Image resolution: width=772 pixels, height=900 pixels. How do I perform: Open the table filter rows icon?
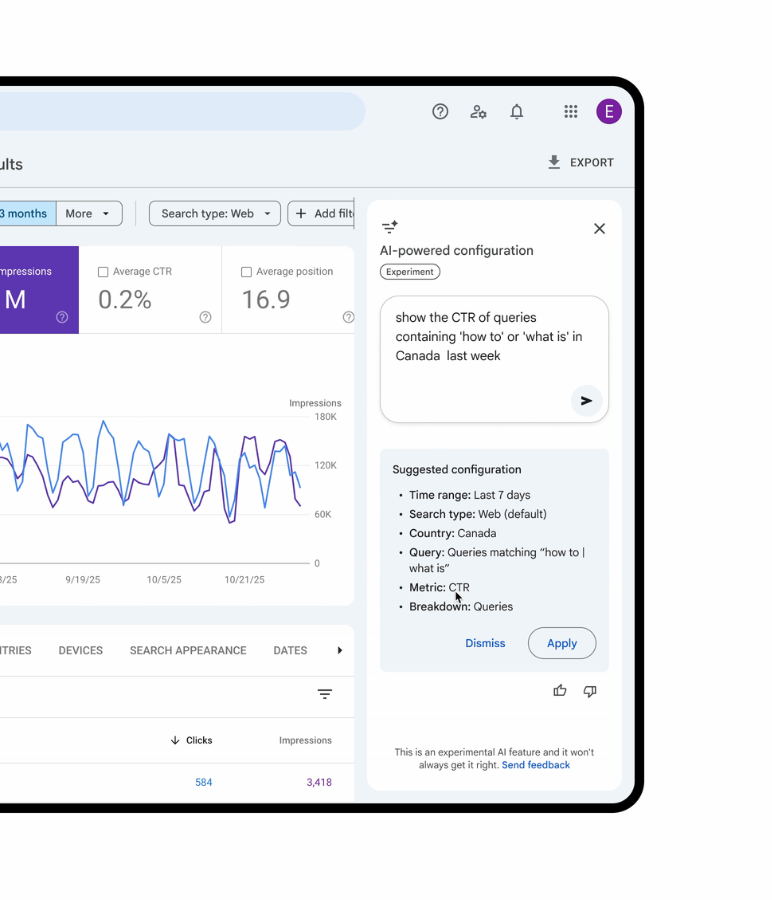[325, 694]
